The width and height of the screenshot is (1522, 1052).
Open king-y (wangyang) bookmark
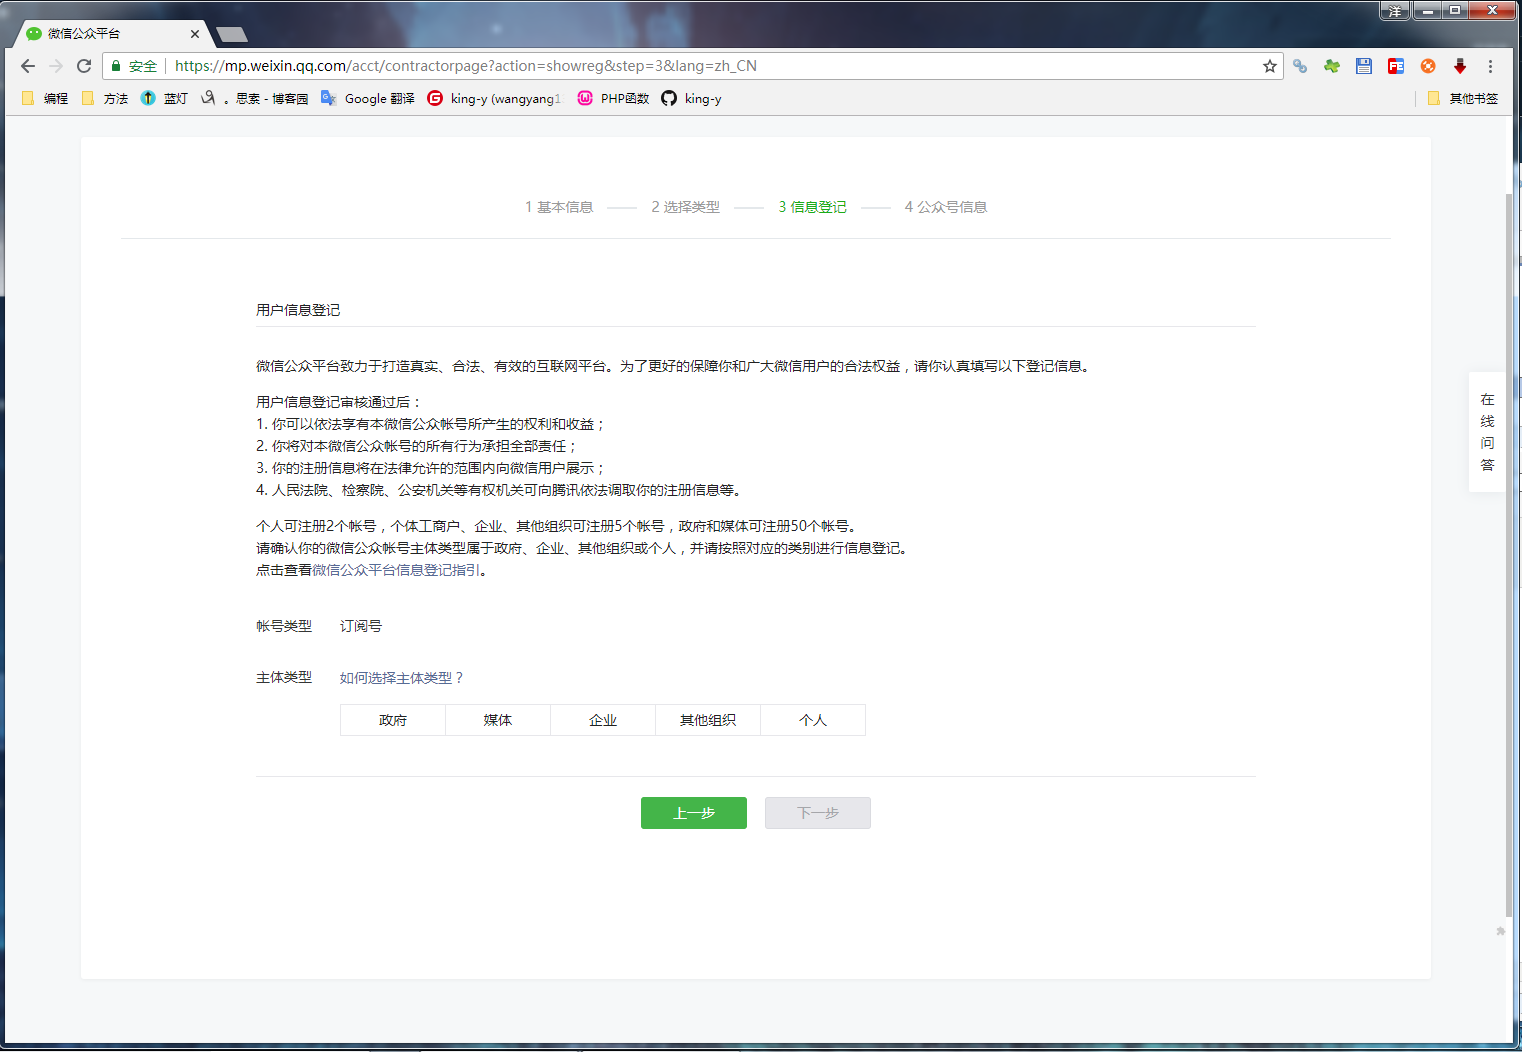click(495, 98)
